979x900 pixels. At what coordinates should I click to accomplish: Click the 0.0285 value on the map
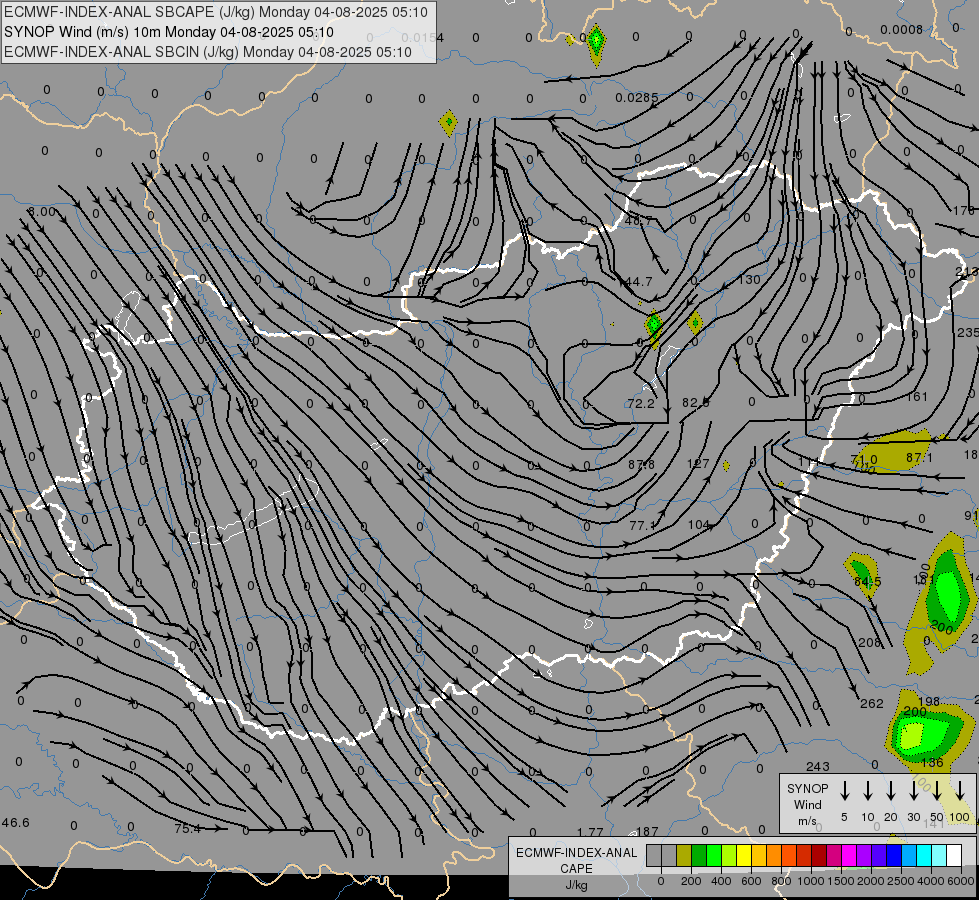(x=636, y=97)
